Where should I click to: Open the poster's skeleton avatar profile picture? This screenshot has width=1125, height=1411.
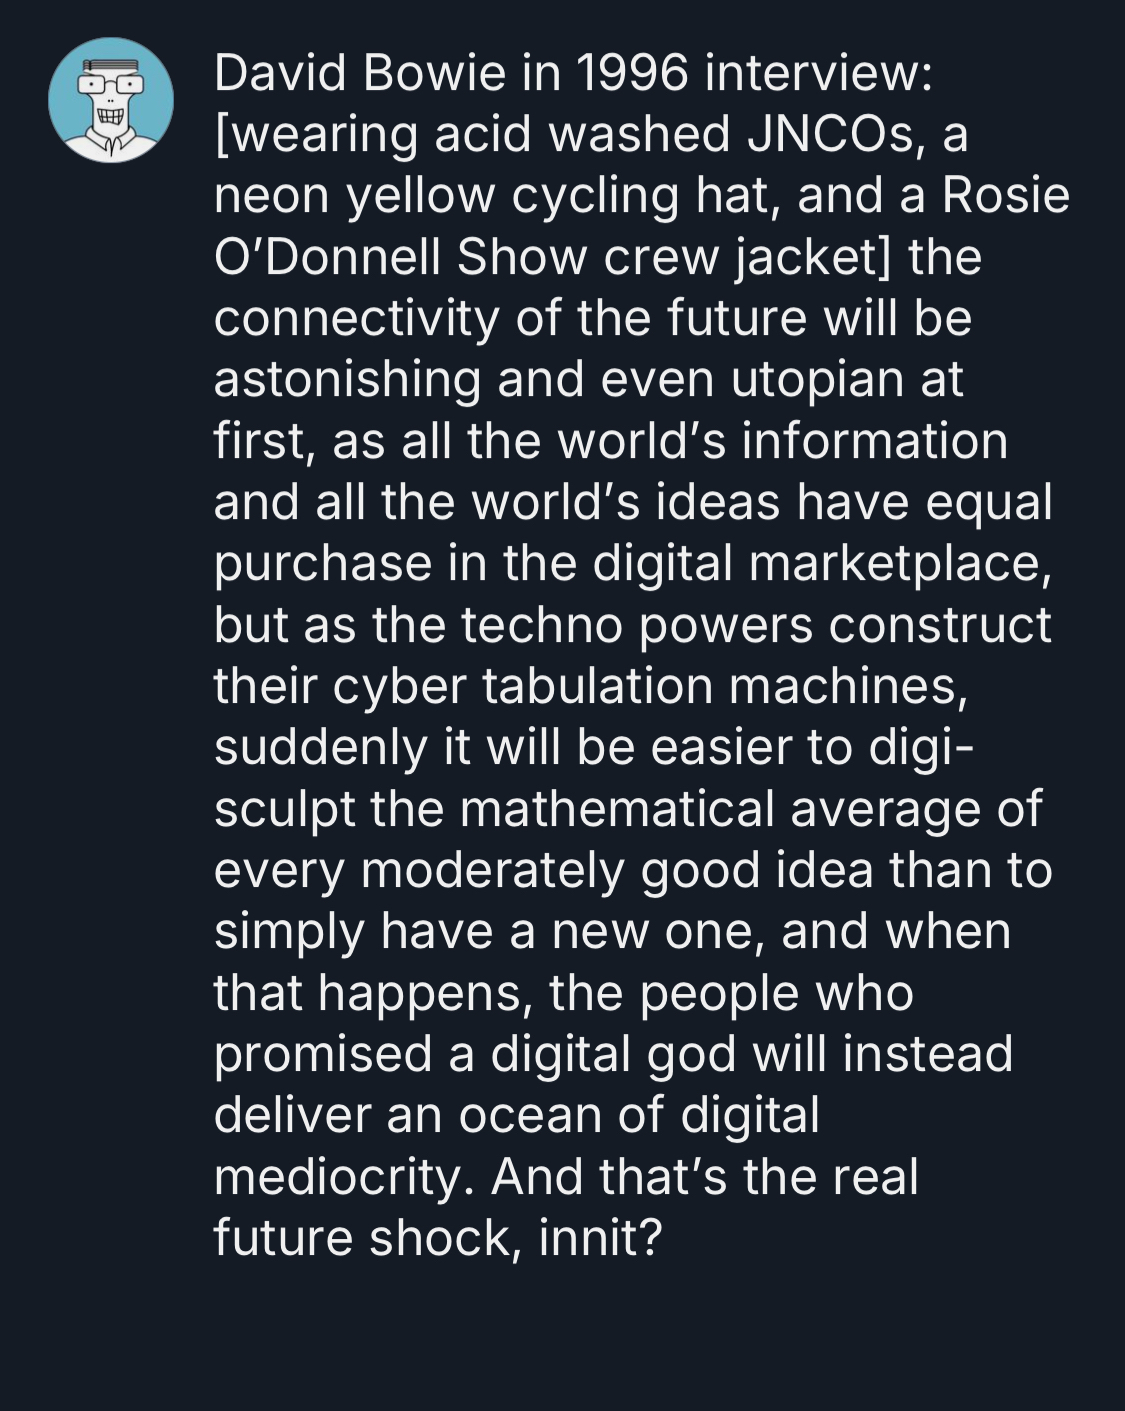111,101
